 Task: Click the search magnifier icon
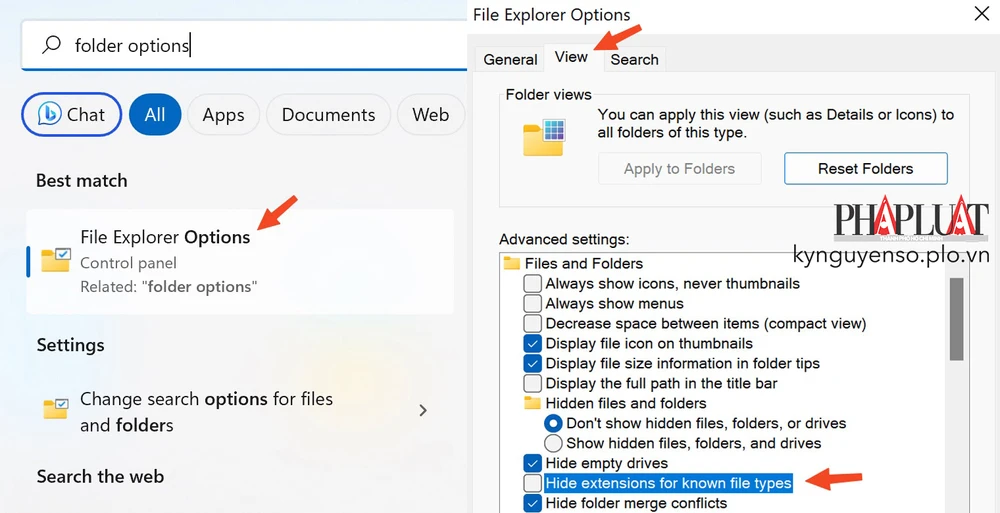tap(50, 46)
